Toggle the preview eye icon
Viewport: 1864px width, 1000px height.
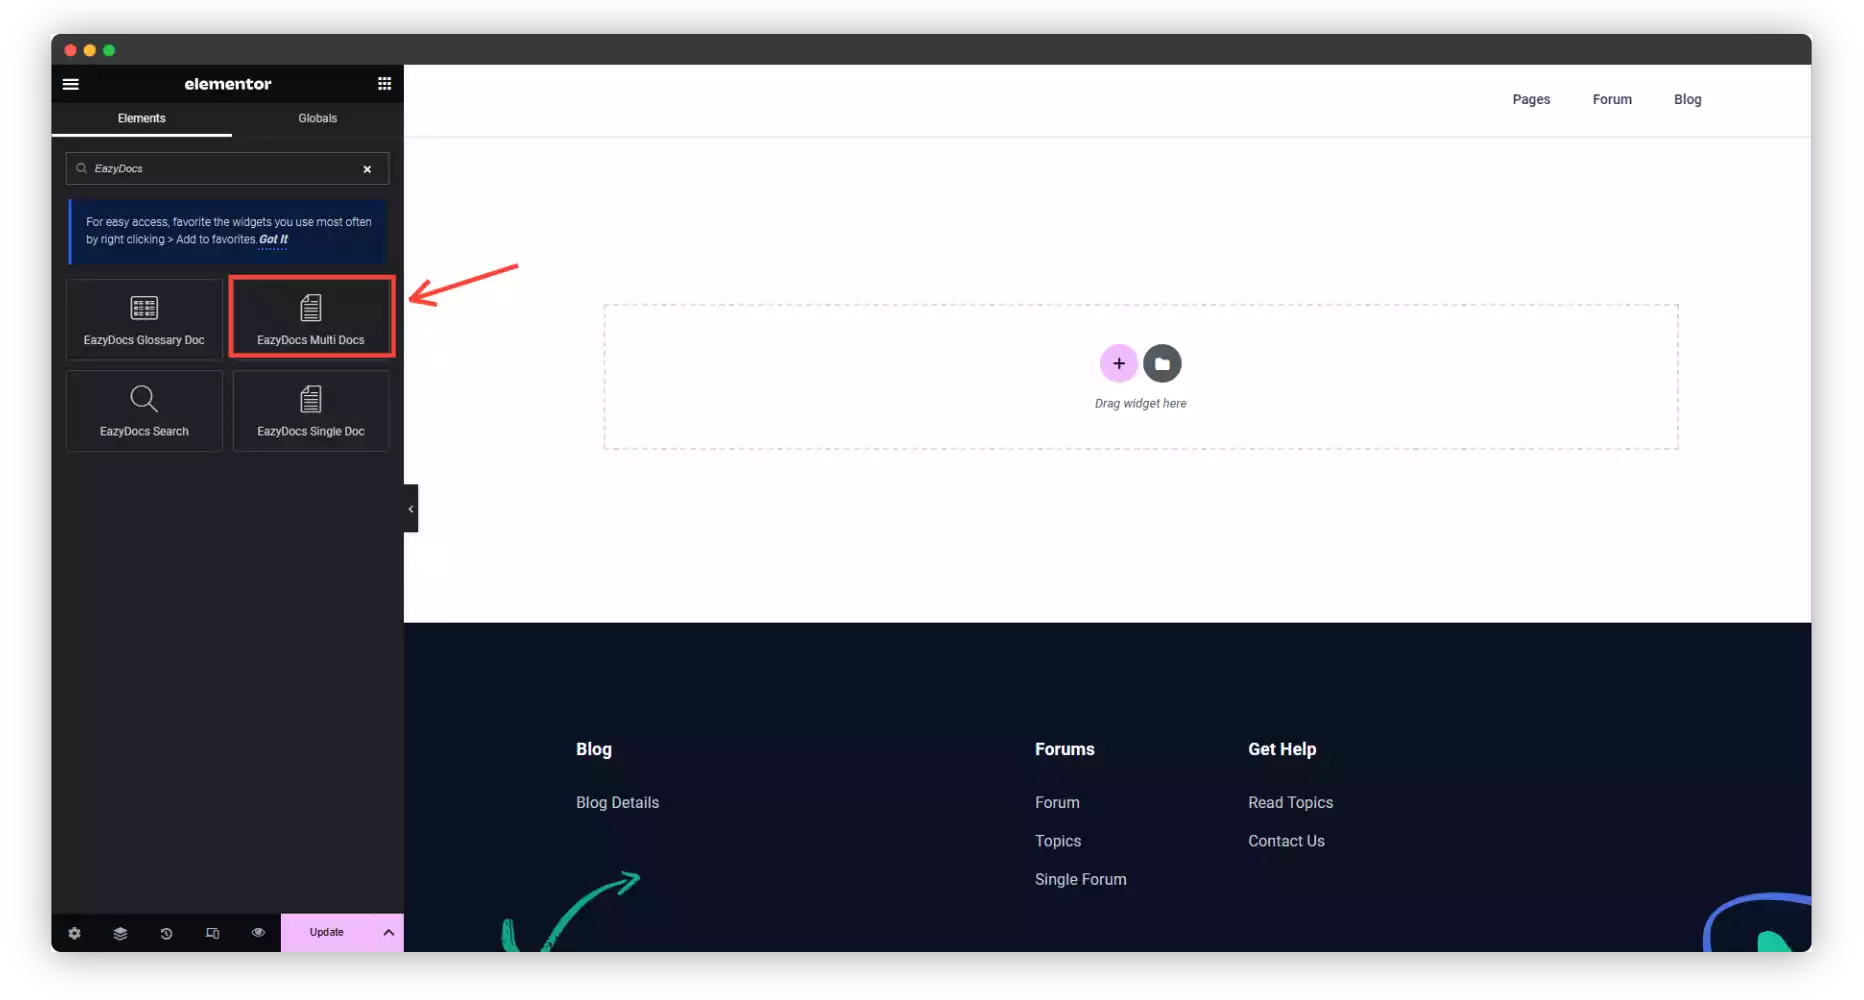pyautogui.click(x=258, y=933)
